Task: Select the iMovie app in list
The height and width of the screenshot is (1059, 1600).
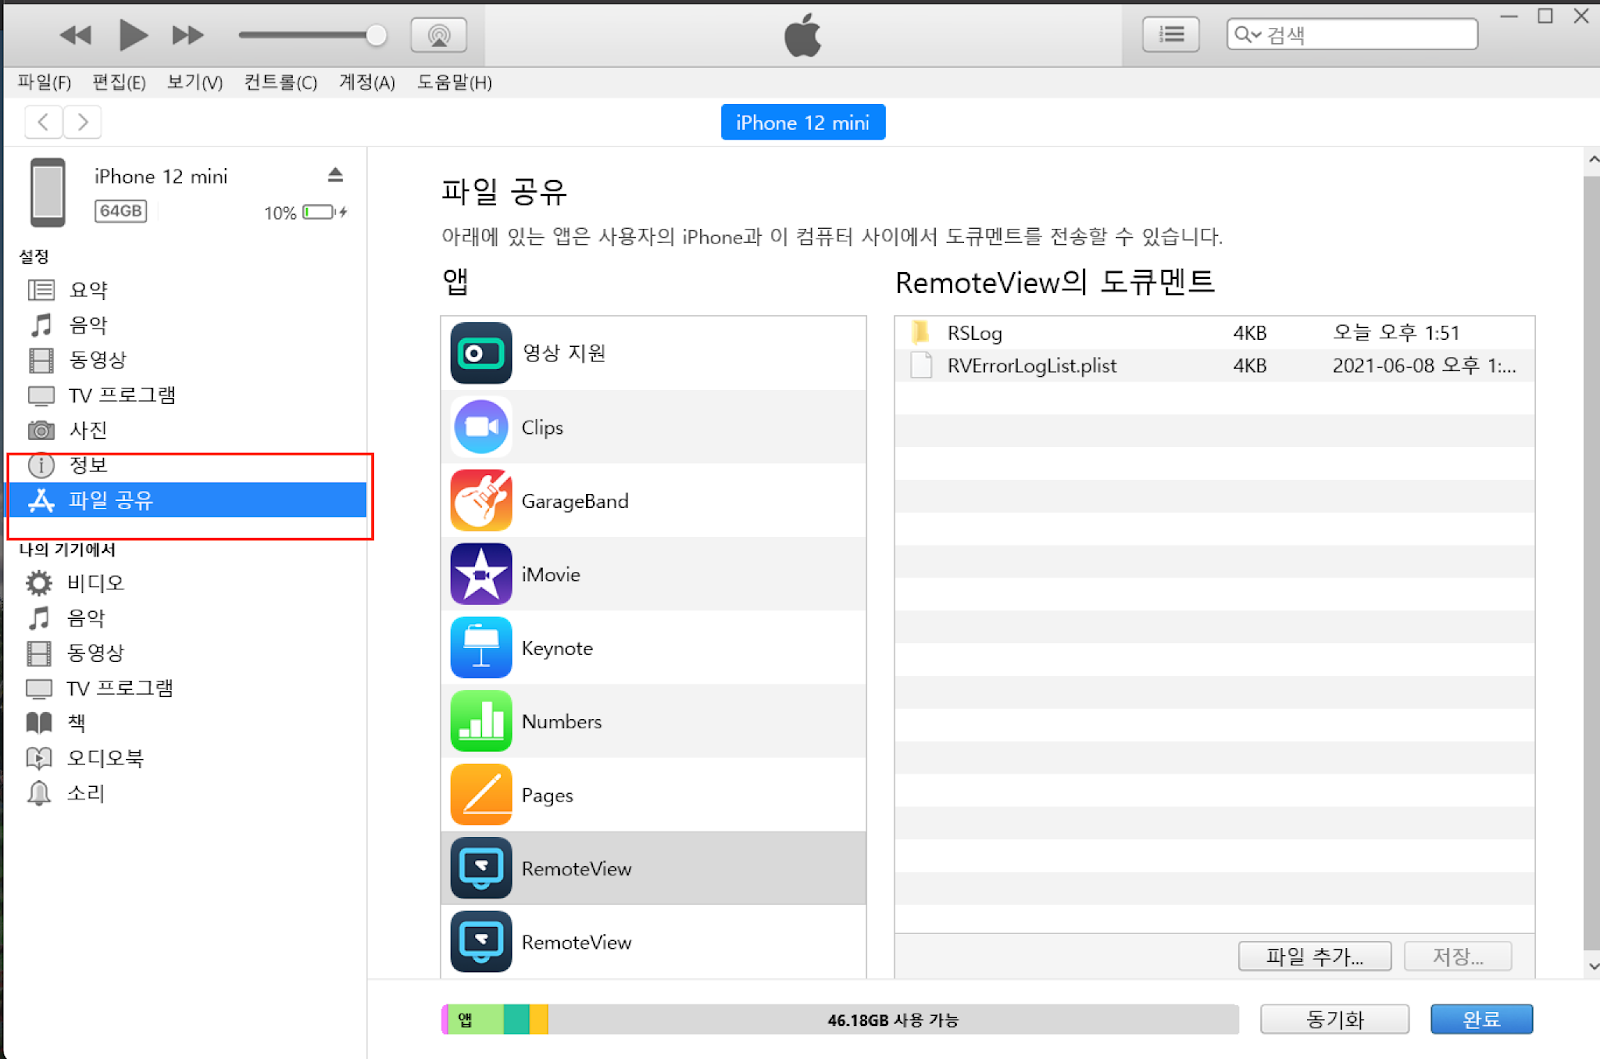Action: (x=550, y=574)
